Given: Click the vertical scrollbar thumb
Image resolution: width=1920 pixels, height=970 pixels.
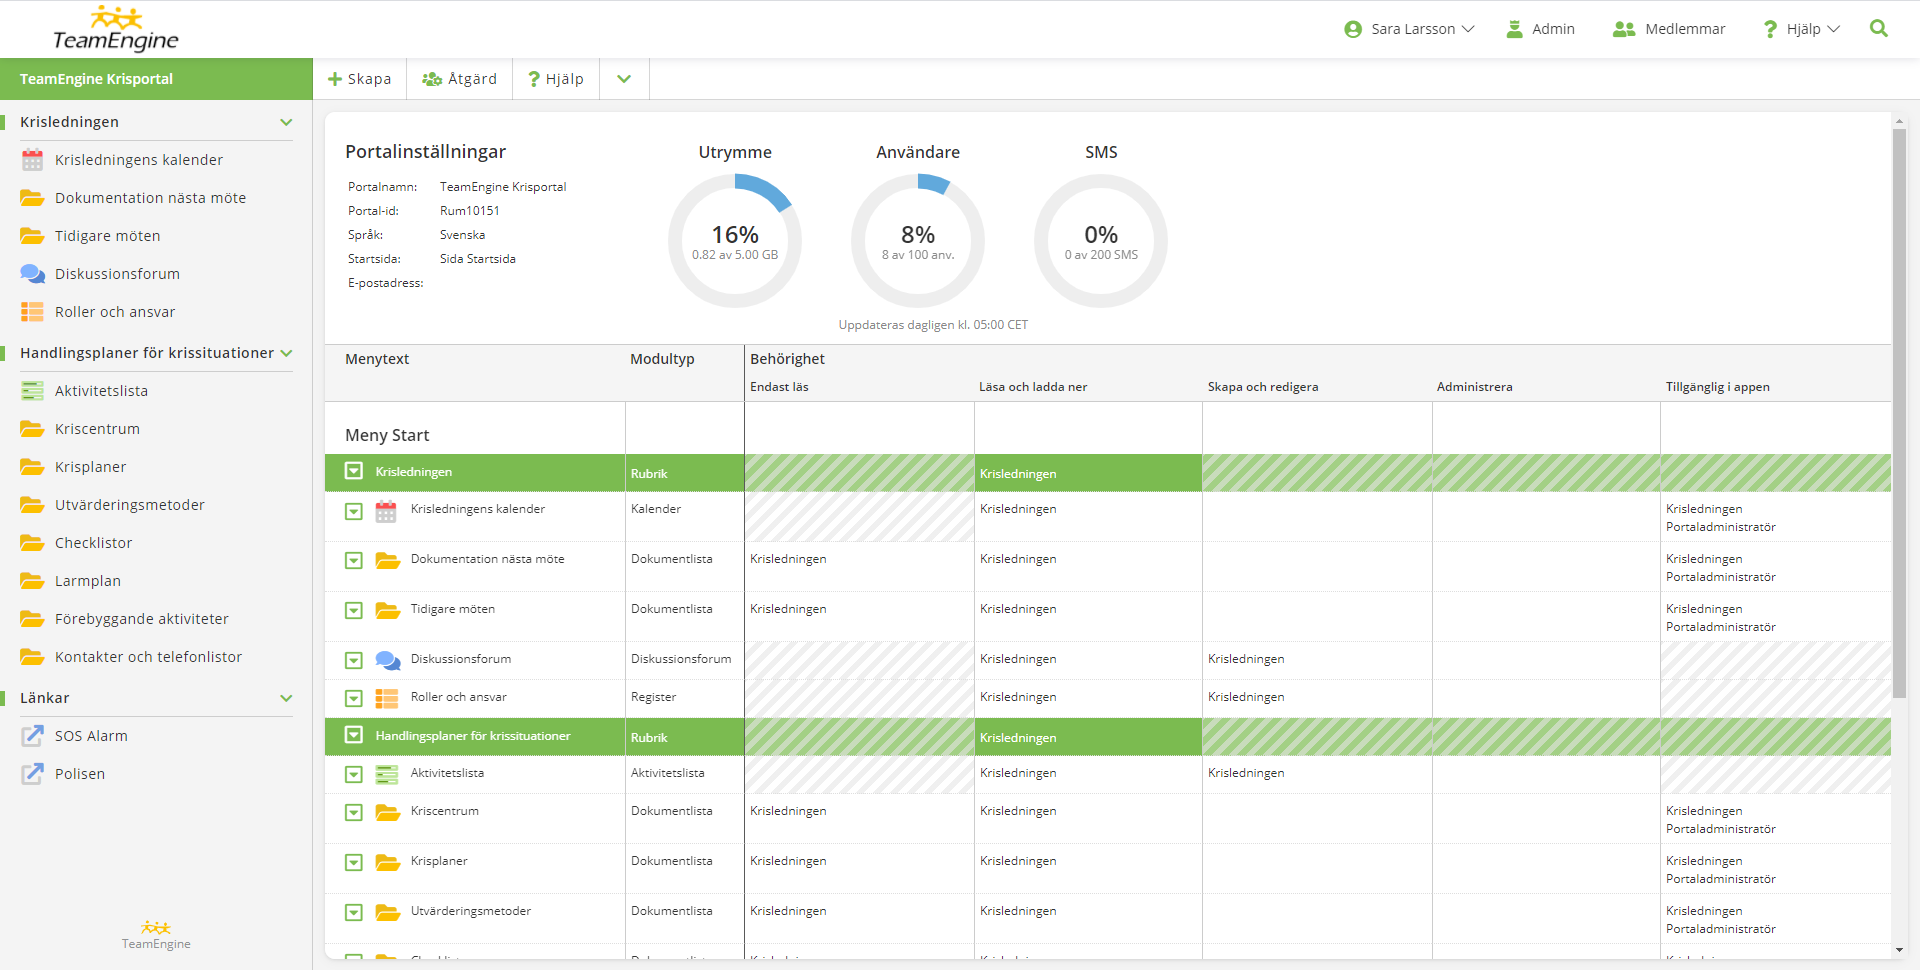Looking at the screenshot, I should [x=1899, y=413].
